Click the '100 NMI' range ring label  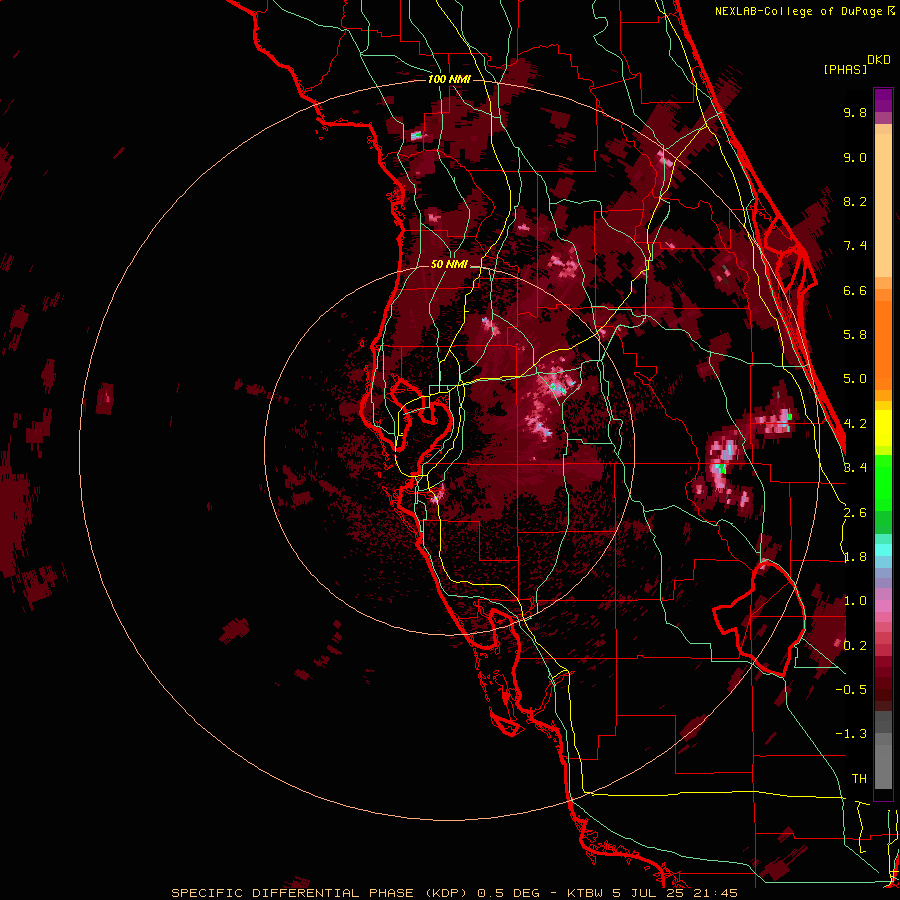(x=449, y=79)
